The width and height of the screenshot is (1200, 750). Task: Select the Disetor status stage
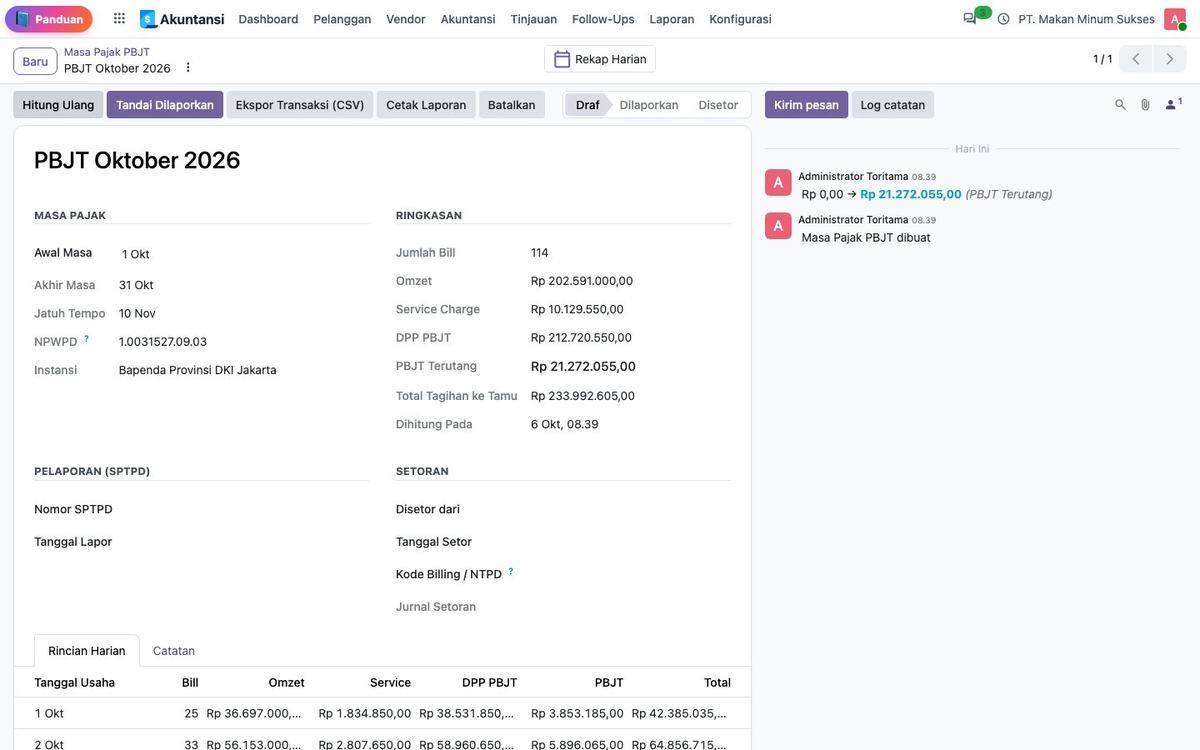click(x=718, y=105)
